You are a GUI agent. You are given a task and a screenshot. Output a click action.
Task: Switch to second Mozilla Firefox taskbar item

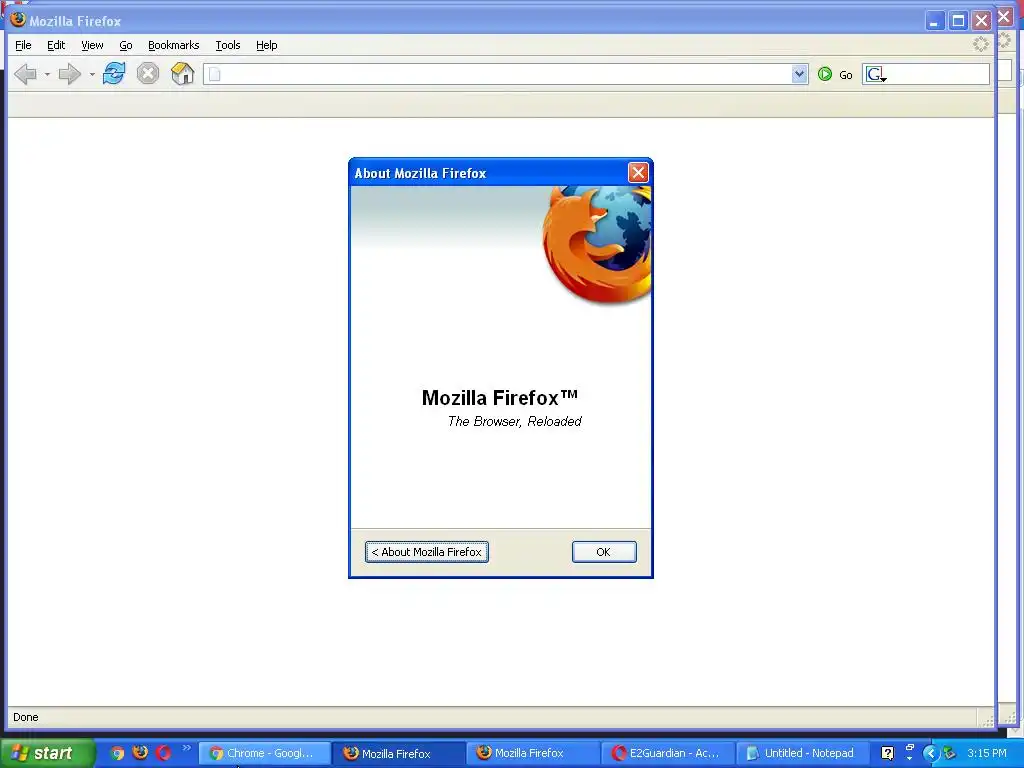(532, 754)
